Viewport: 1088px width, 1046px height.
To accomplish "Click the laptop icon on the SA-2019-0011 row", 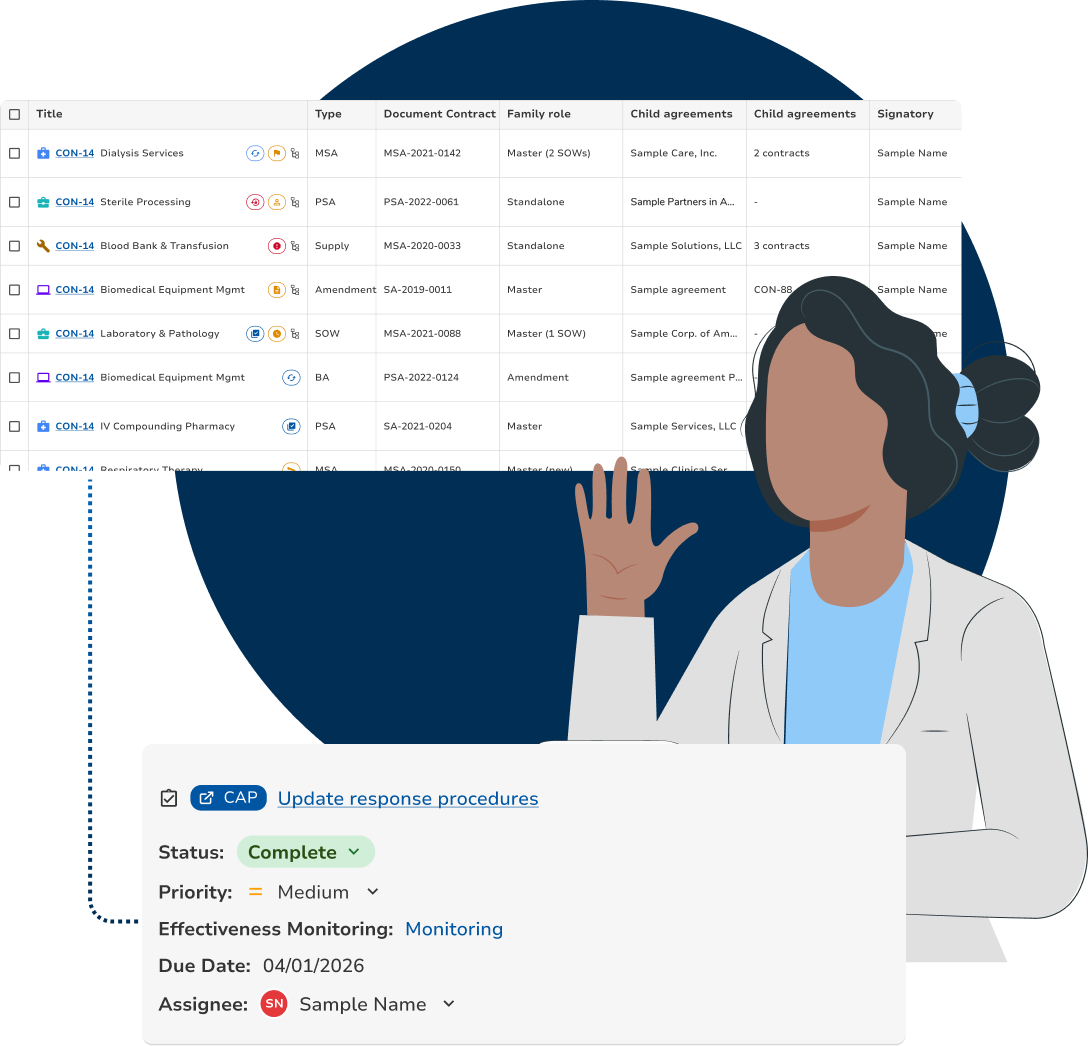I will coord(43,289).
